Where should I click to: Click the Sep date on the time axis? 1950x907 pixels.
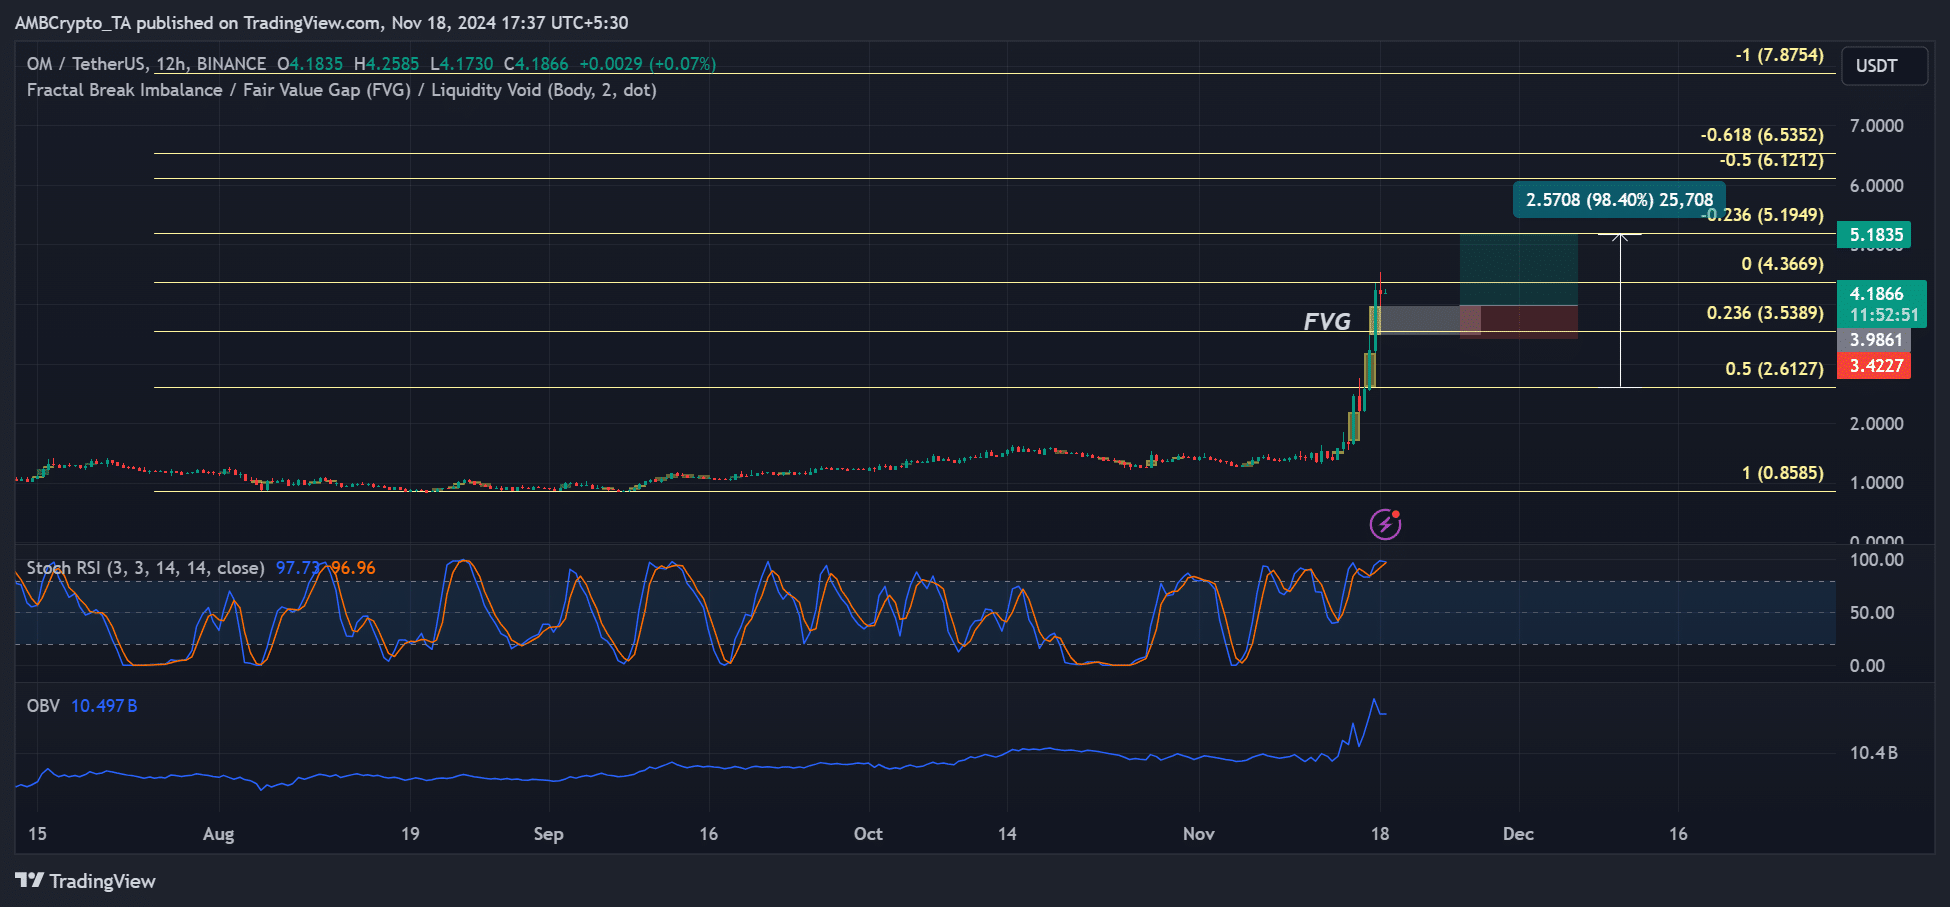click(x=548, y=834)
